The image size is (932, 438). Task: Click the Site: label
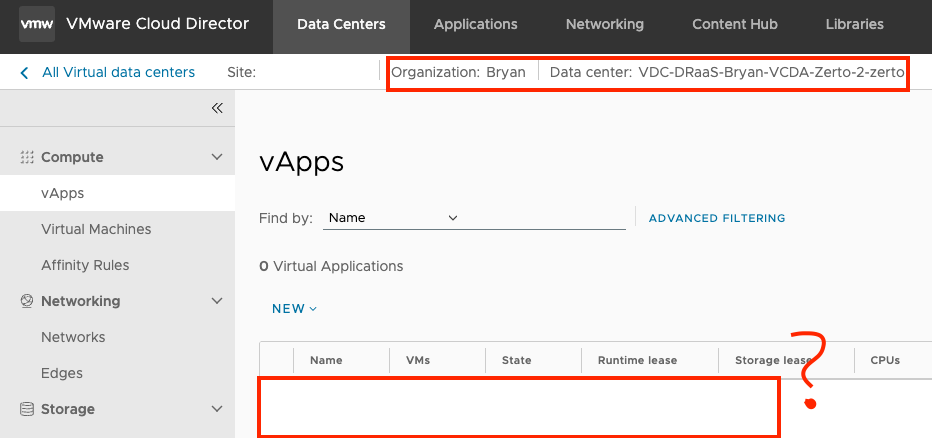(241, 73)
